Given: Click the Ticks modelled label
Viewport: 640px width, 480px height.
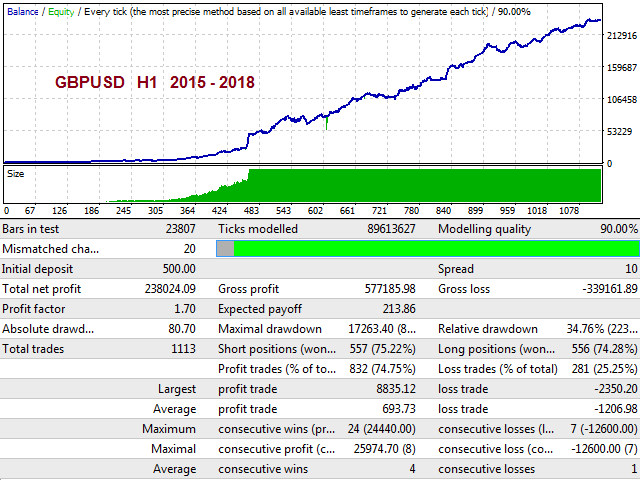Looking at the screenshot, I should coord(258,229).
